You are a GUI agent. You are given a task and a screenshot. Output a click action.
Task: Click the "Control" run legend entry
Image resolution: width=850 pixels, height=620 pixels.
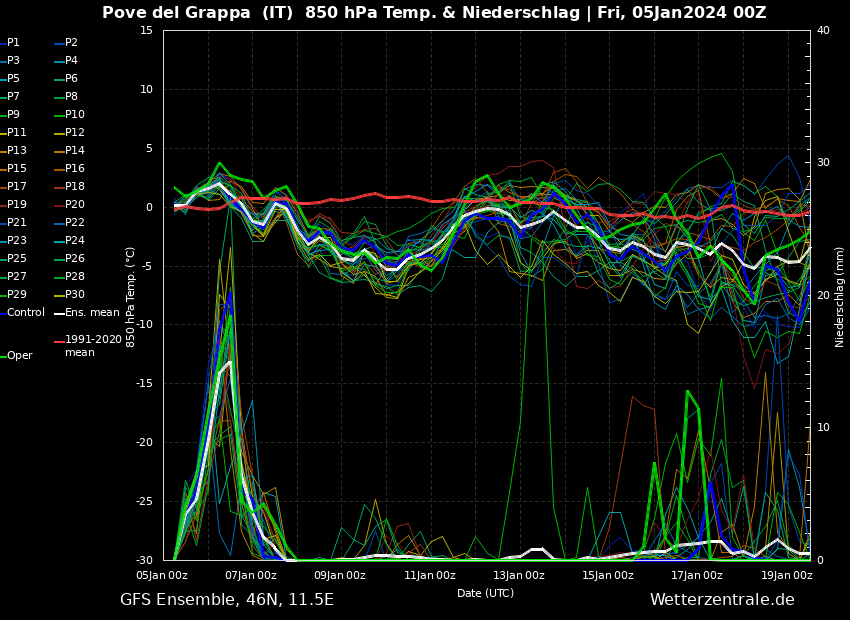23,312
